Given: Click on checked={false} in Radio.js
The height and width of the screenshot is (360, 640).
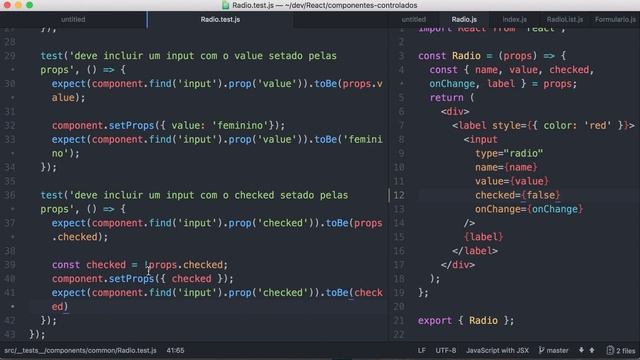Looking at the screenshot, I should [518, 195].
